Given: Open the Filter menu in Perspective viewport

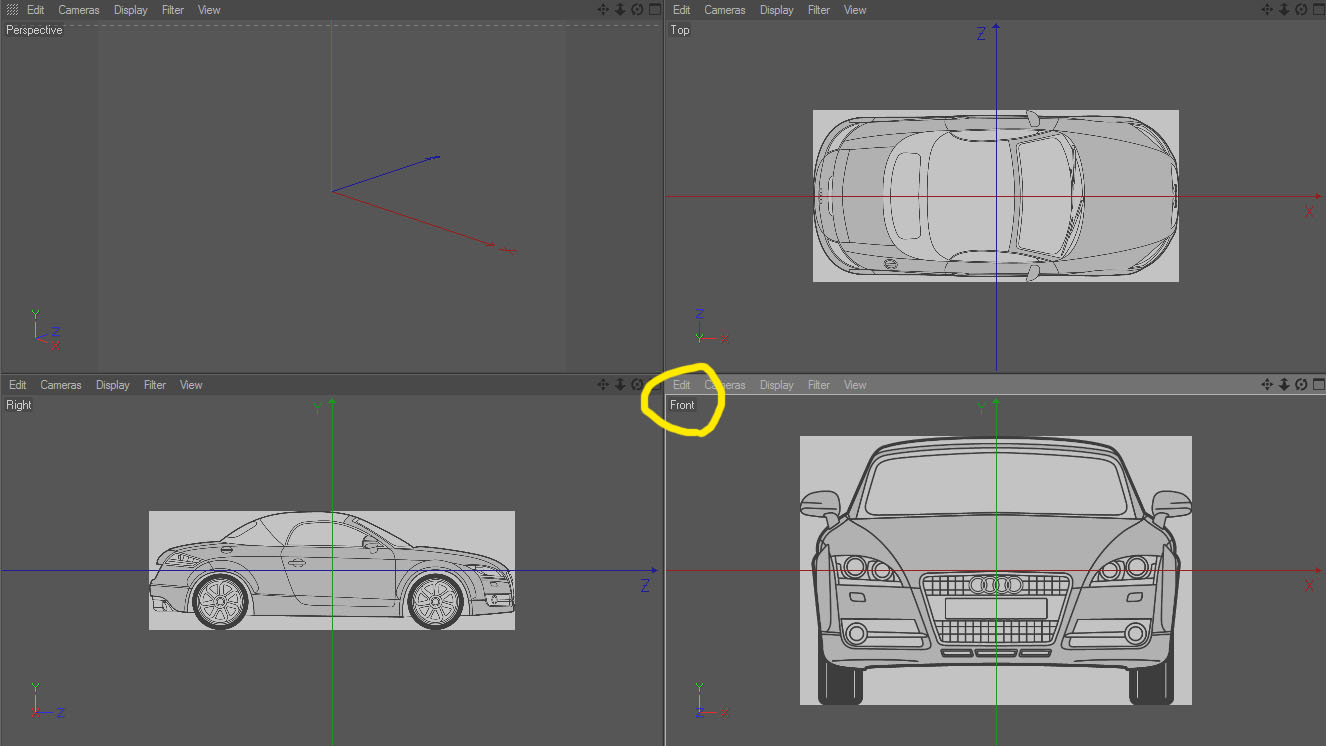Looking at the screenshot, I should click(173, 10).
